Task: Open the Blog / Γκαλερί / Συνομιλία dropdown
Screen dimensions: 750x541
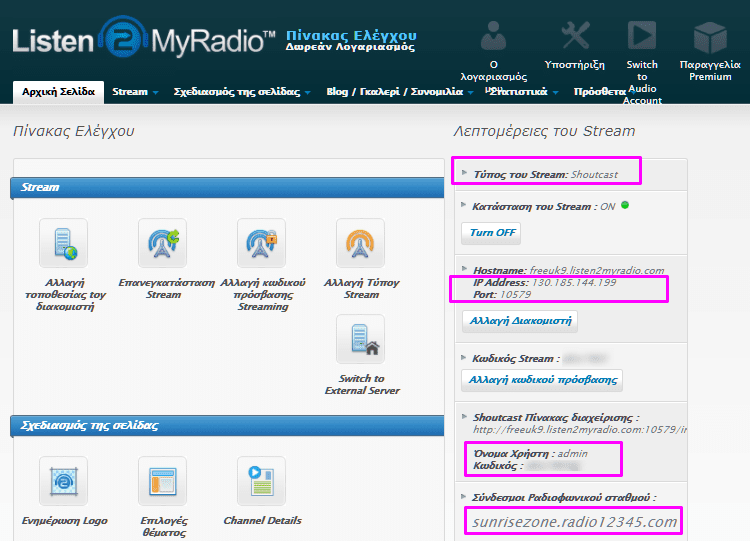Action: click(400, 92)
